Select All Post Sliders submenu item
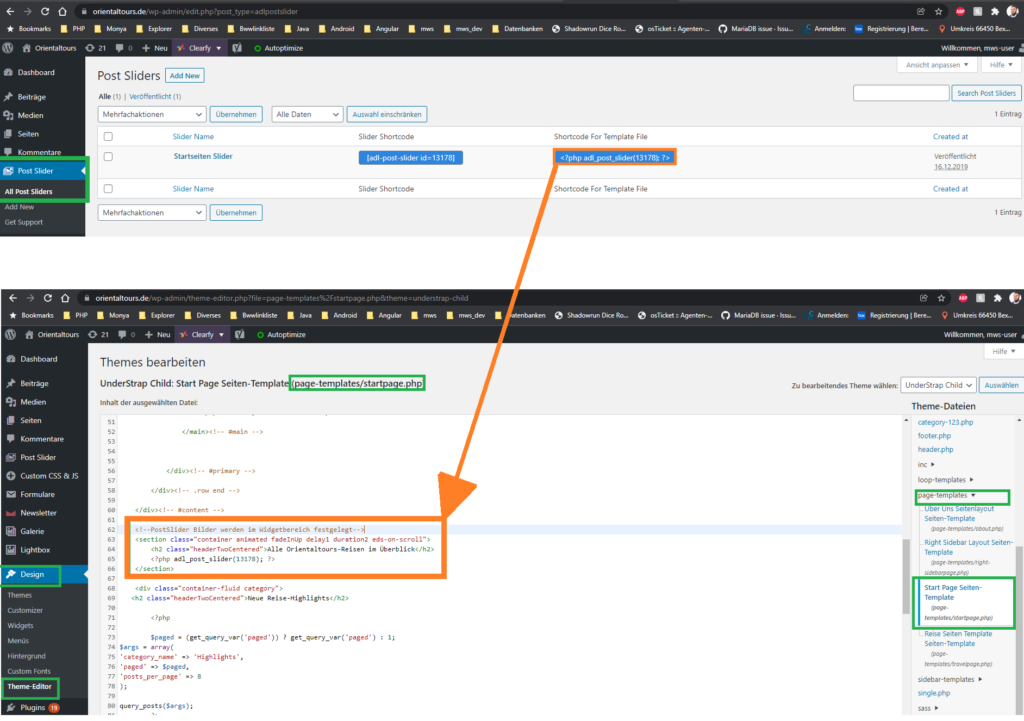Screen dimensions: 1024x721 [x=29, y=191]
